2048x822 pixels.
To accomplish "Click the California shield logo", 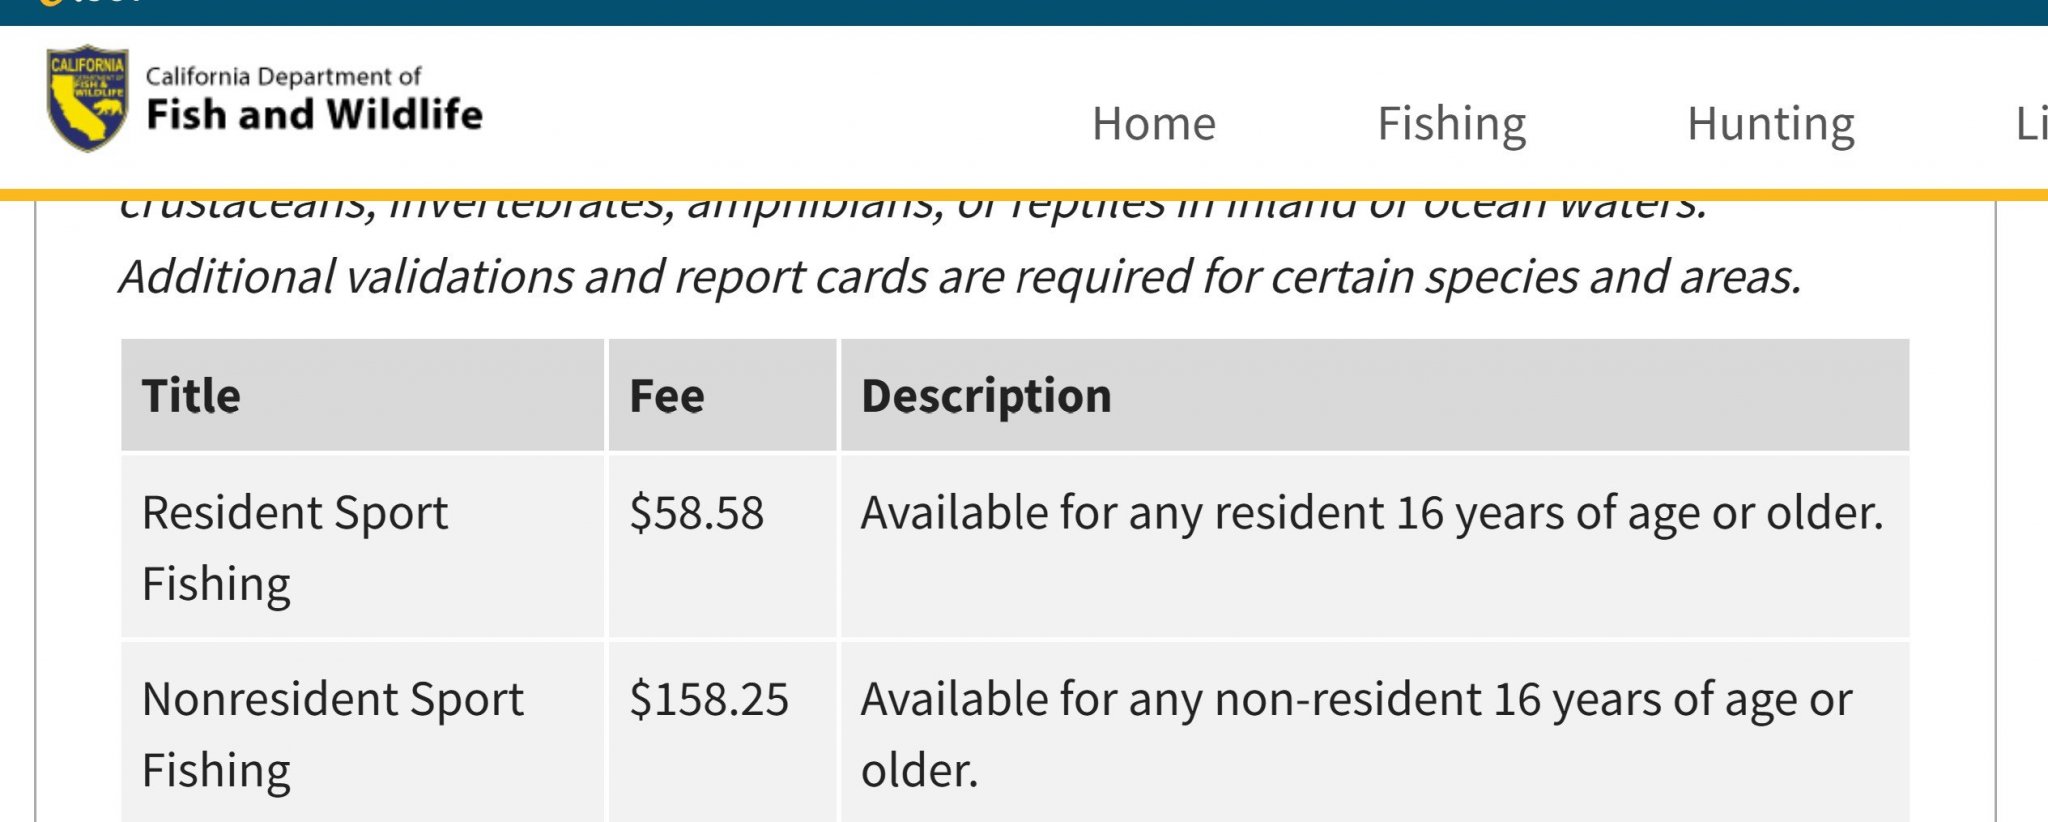I will coord(87,98).
